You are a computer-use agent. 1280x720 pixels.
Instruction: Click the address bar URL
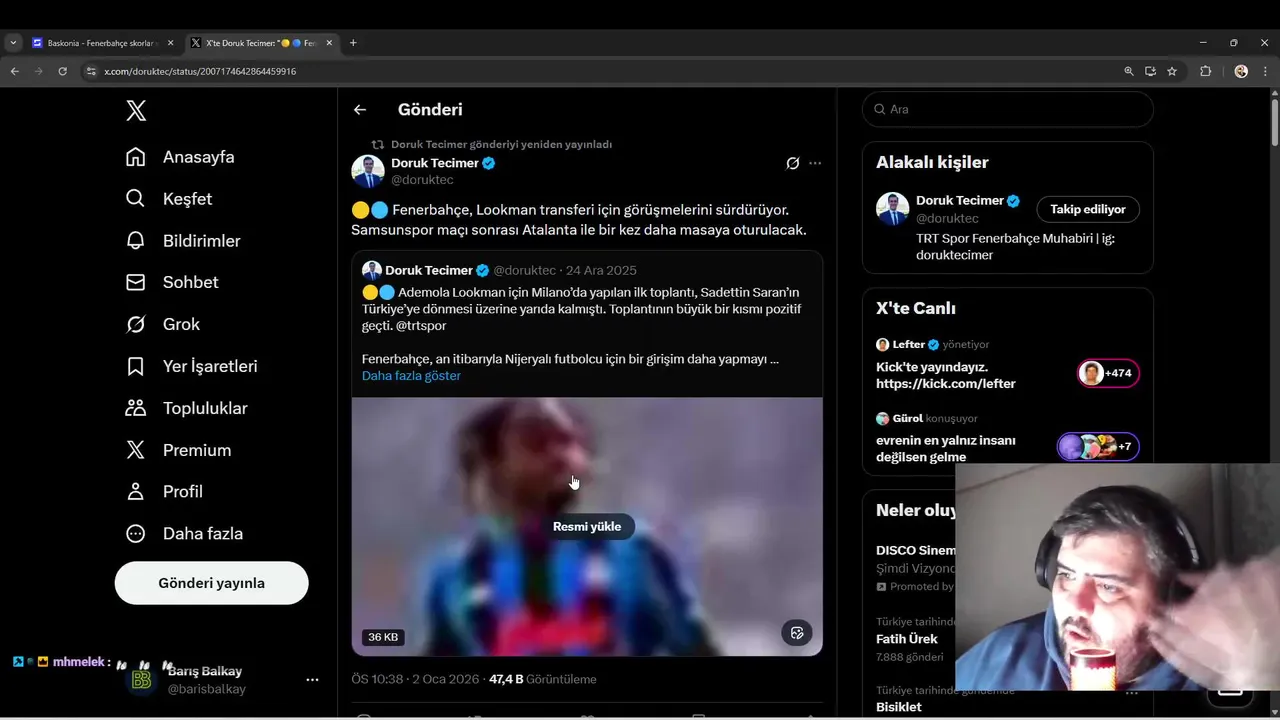tap(200, 71)
